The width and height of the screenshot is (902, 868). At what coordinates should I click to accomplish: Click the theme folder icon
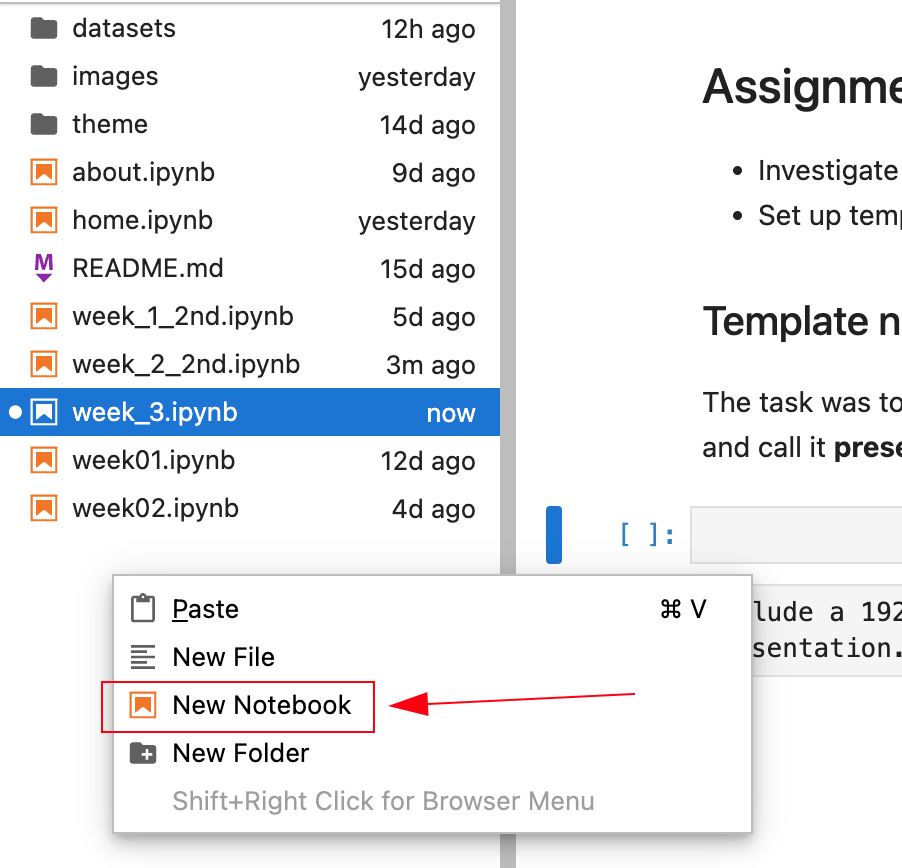click(x=44, y=124)
